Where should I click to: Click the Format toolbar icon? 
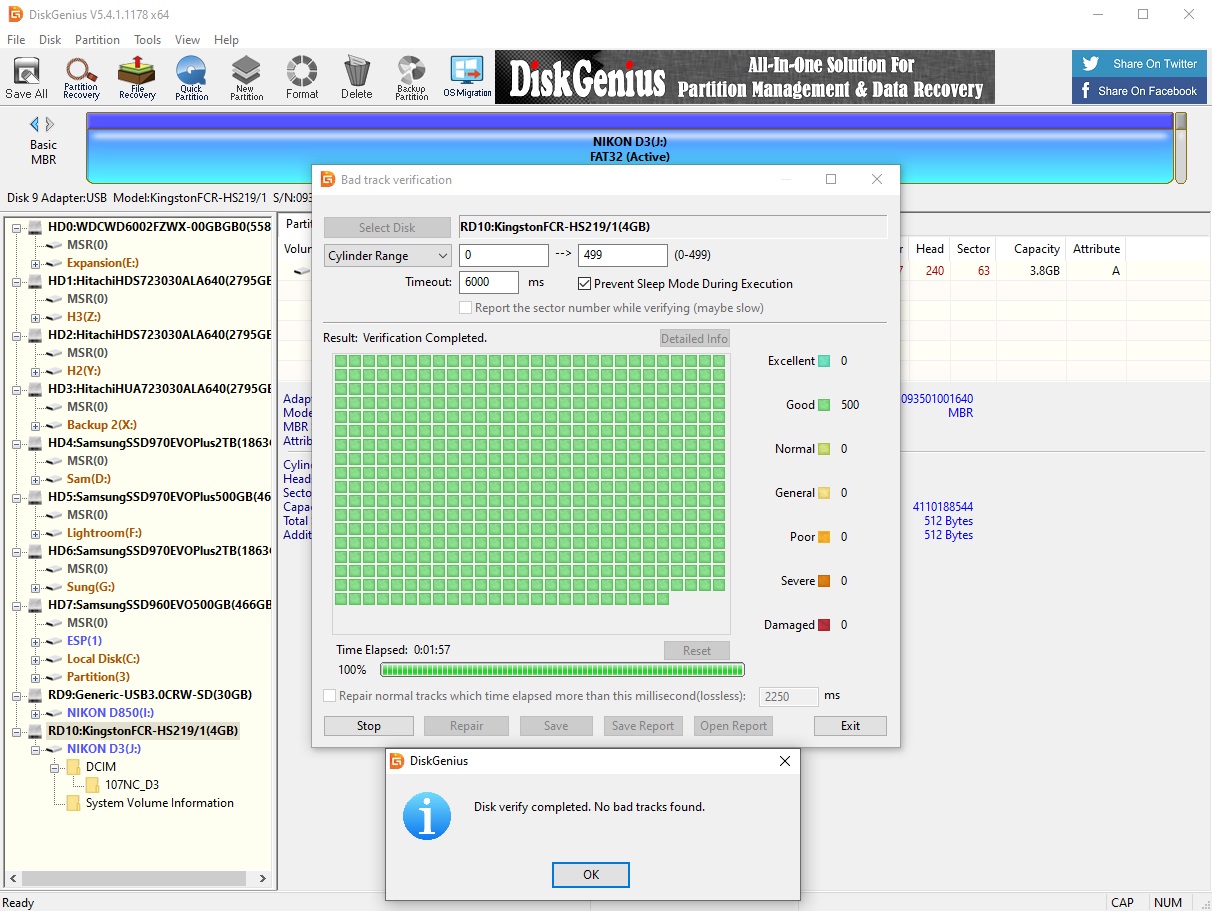[x=301, y=77]
